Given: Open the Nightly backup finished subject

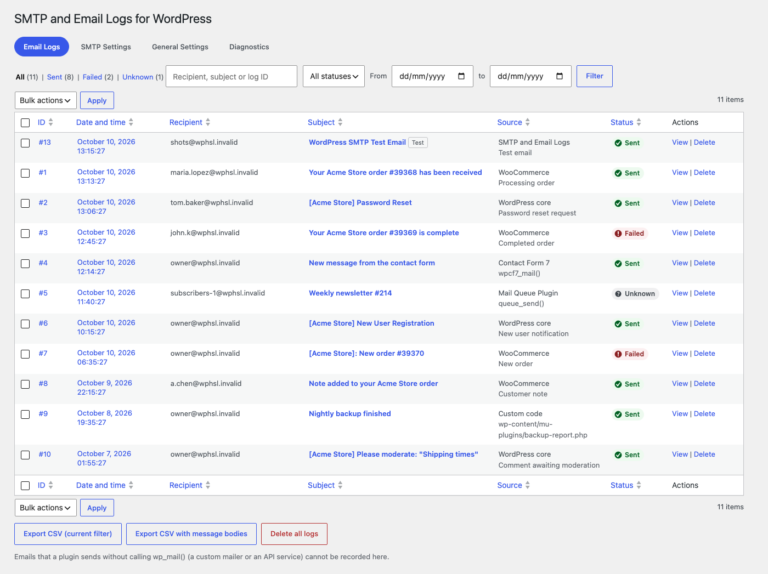Looking at the screenshot, I should (x=350, y=413).
